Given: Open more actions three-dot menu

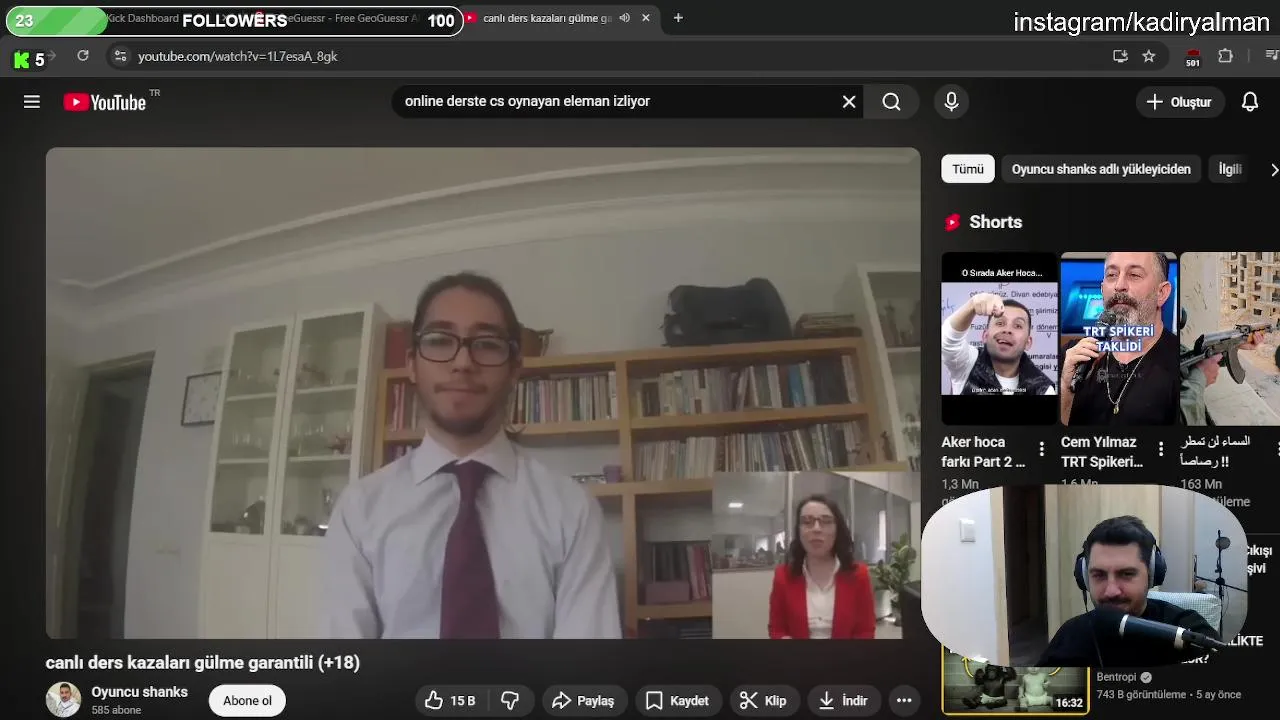Looking at the screenshot, I should pos(904,701).
